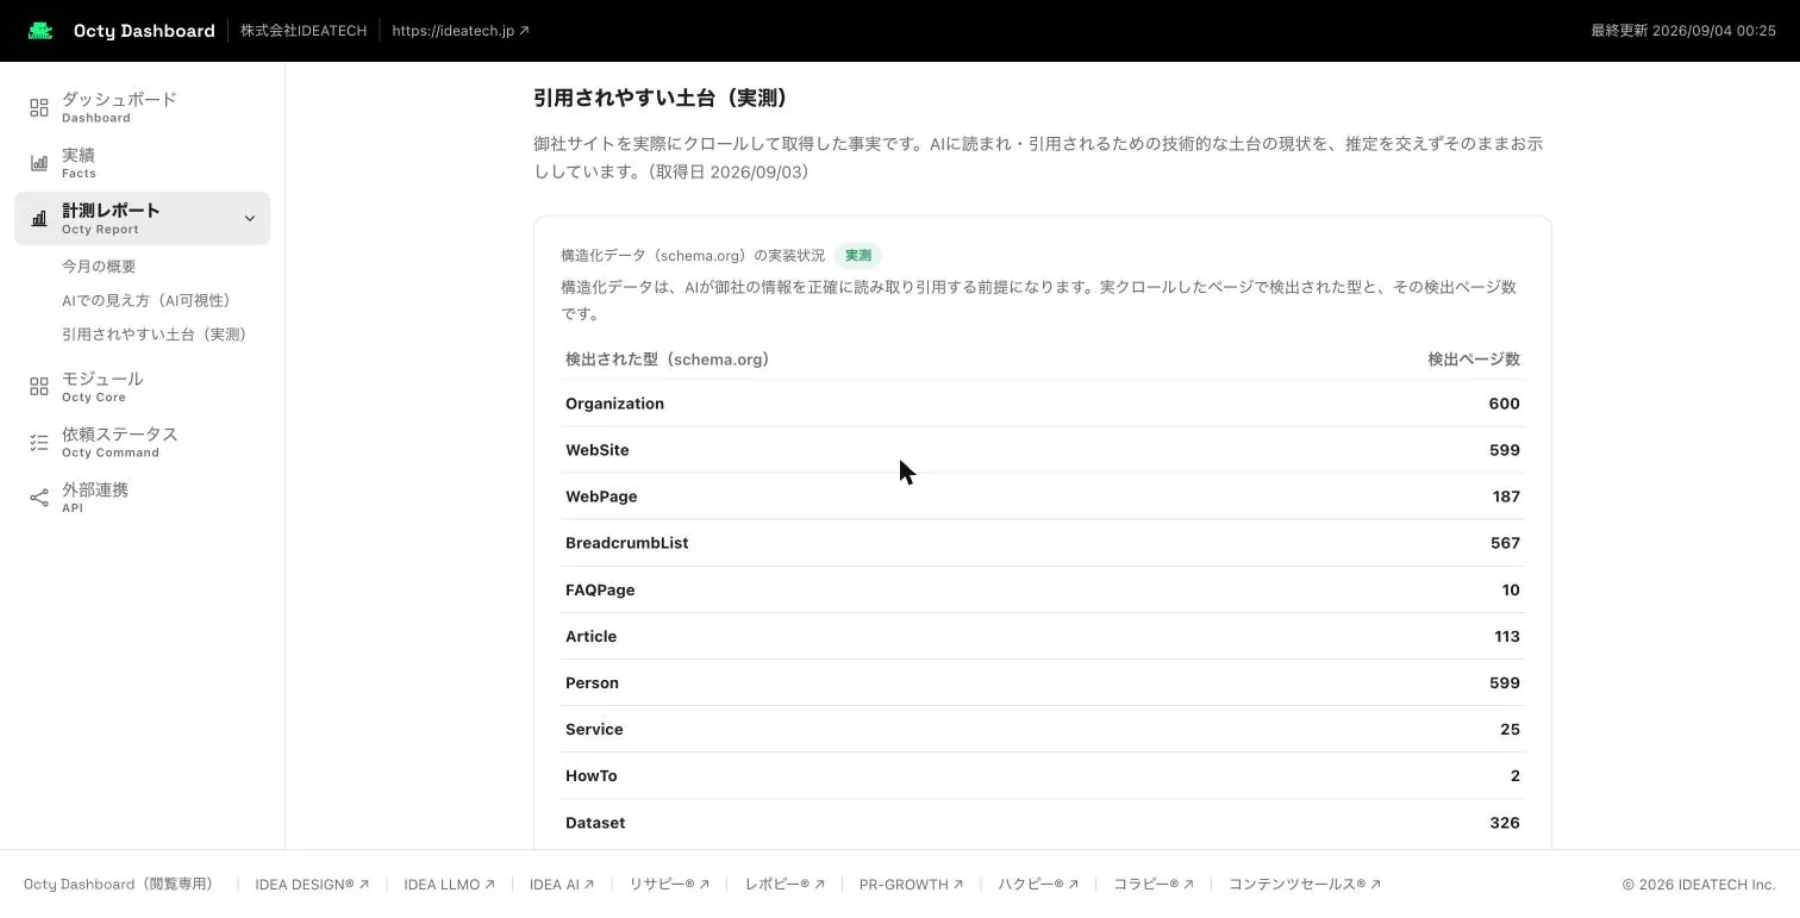Click the 検出された型（schema.org） column header
Screen dimensions: 1800x918
coord(667,359)
